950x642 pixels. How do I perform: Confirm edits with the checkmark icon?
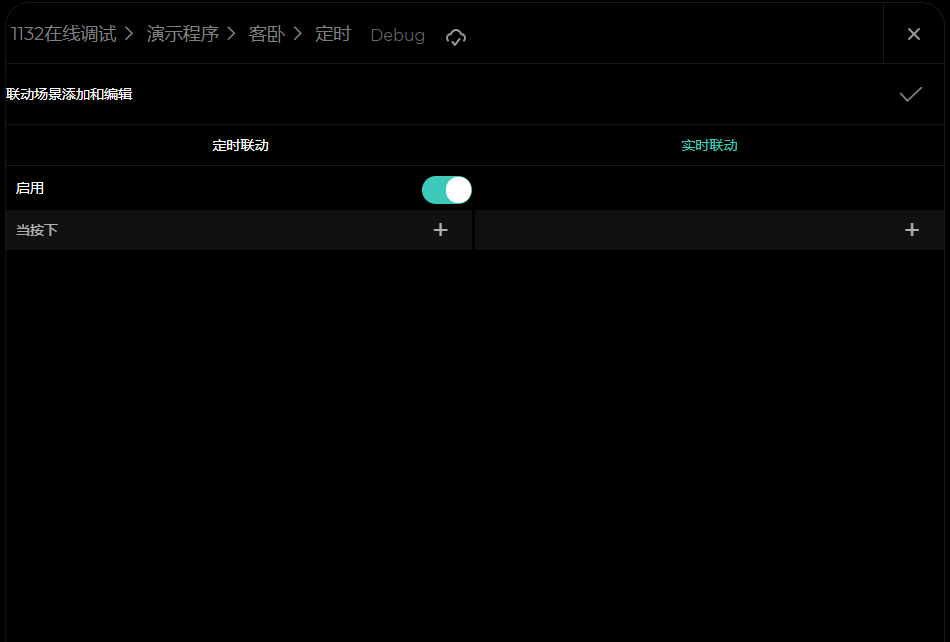(x=910, y=94)
